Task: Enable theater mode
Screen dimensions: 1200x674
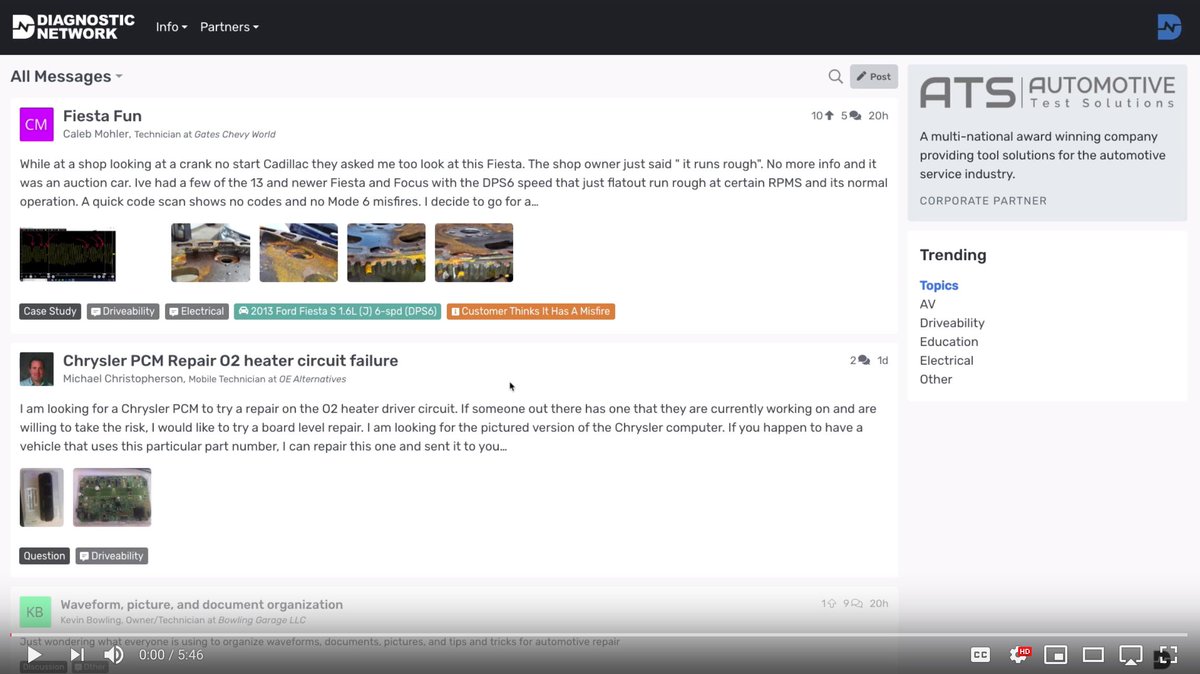Action: coord(1093,655)
